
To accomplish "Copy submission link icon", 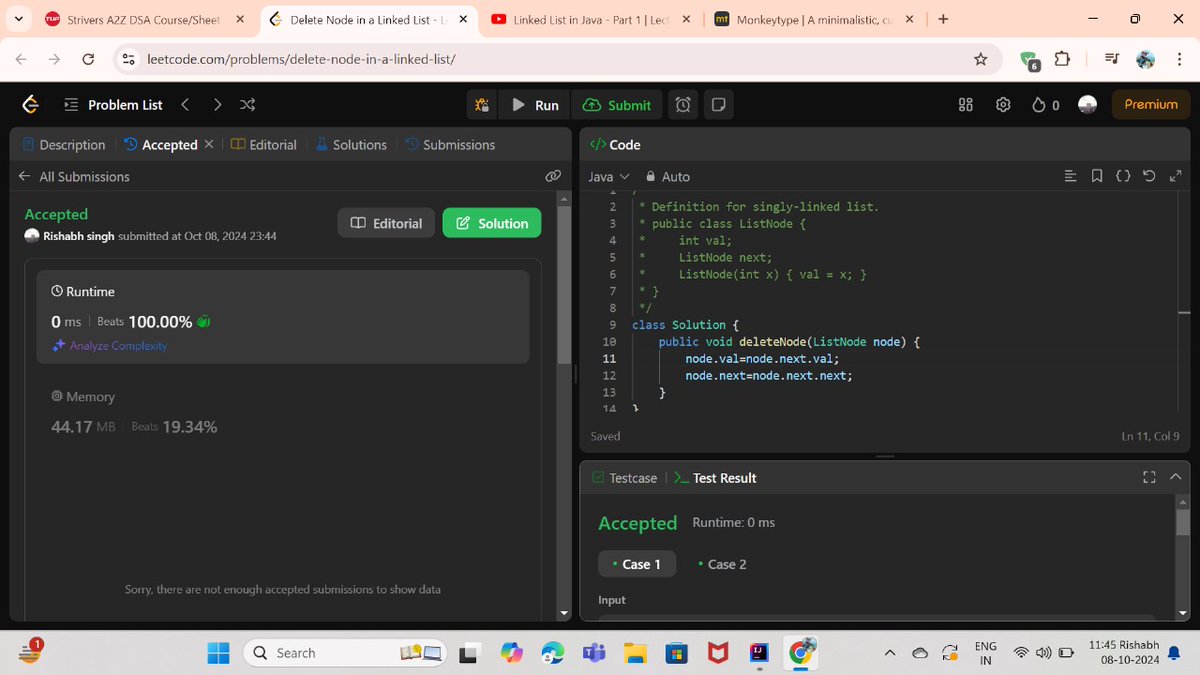I will click(552, 176).
